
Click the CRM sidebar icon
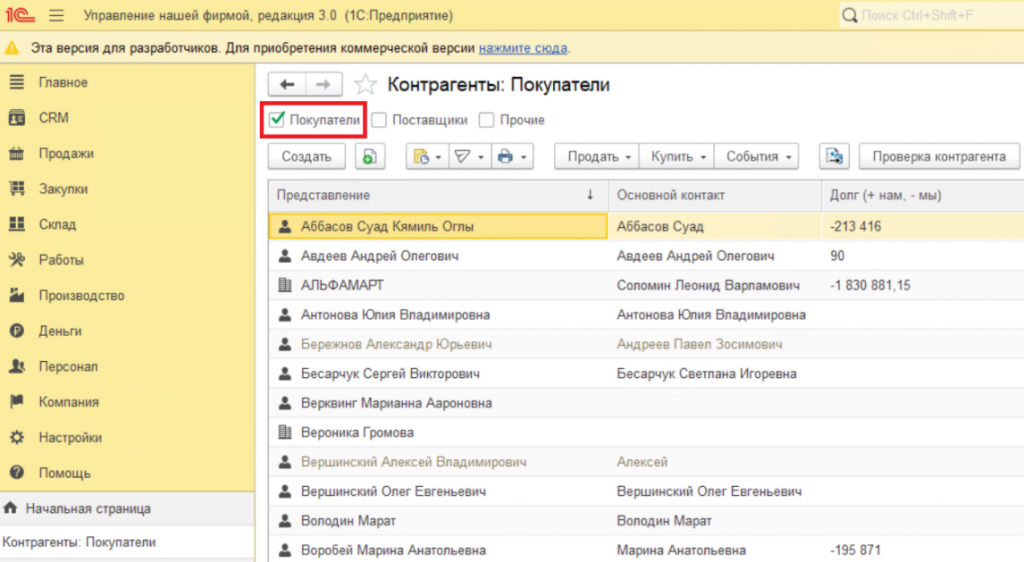point(17,117)
